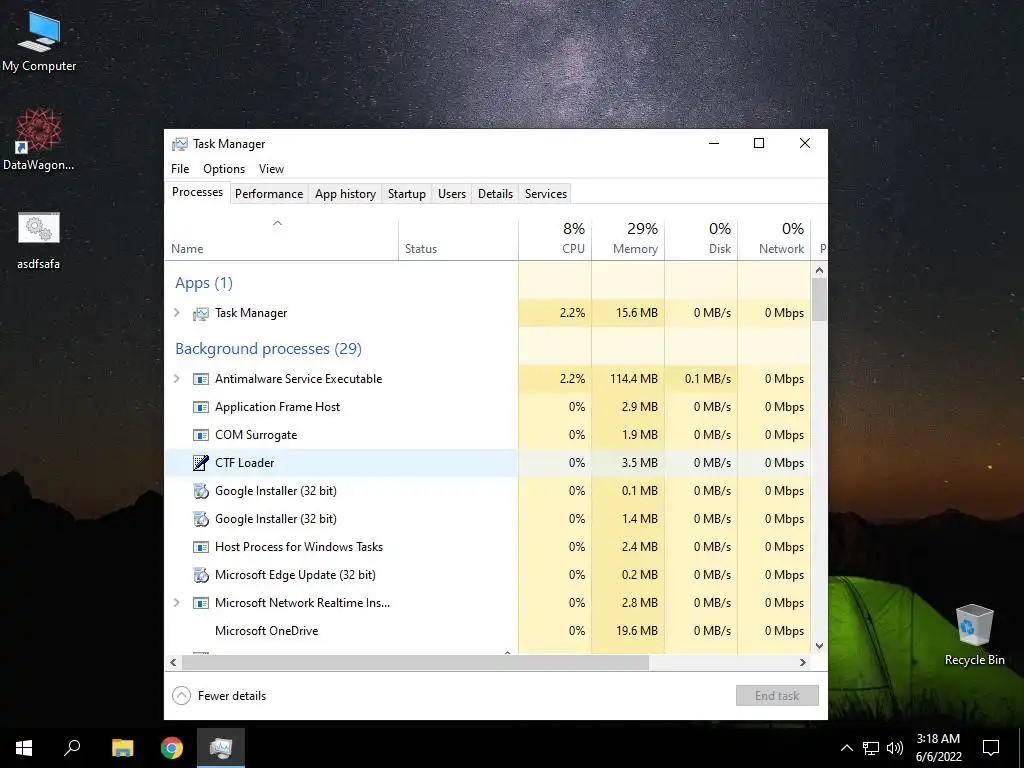
Task: Click the 1.4 MB Google Installer icon
Action: [x=200, y=519]
